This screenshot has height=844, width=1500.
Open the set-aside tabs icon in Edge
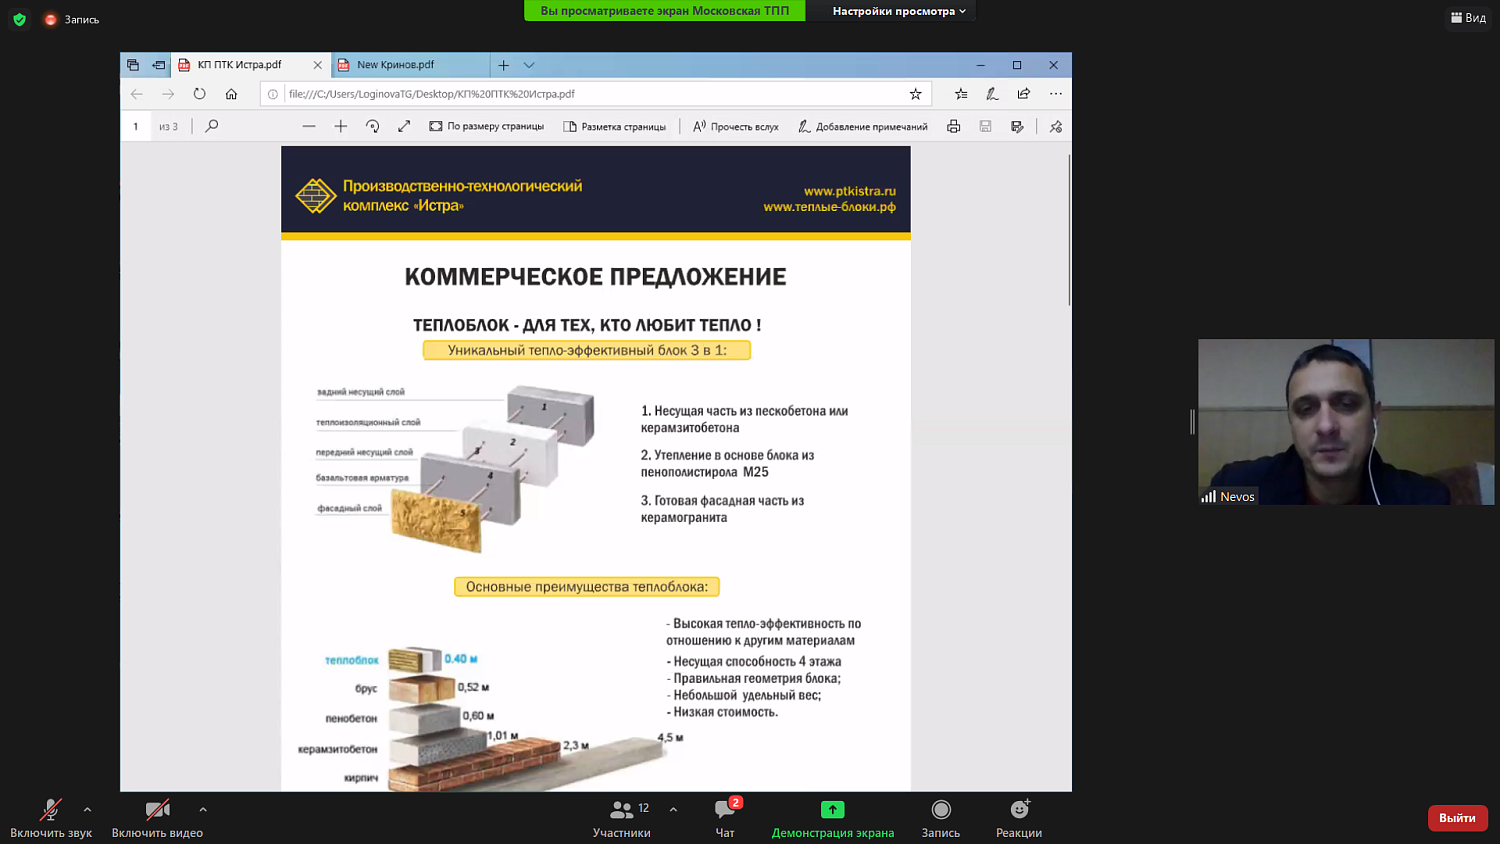click(x=133, y=65)
